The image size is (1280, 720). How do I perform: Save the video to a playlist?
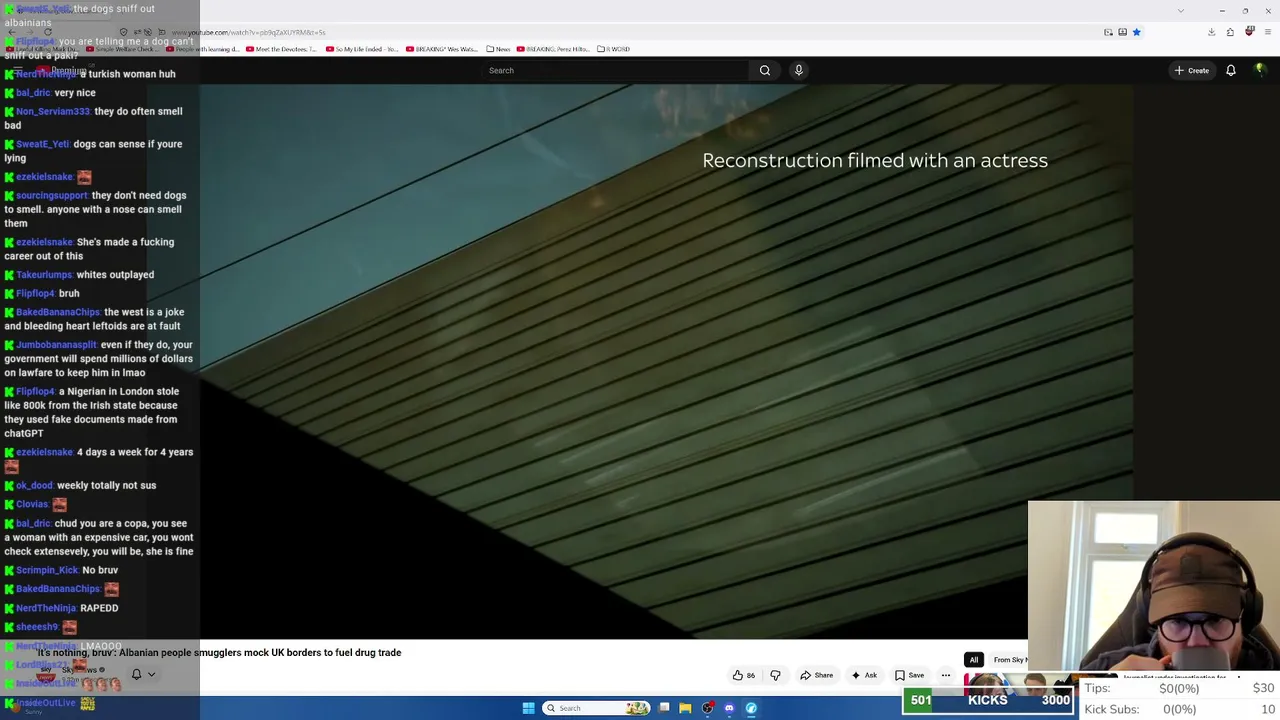910,675
